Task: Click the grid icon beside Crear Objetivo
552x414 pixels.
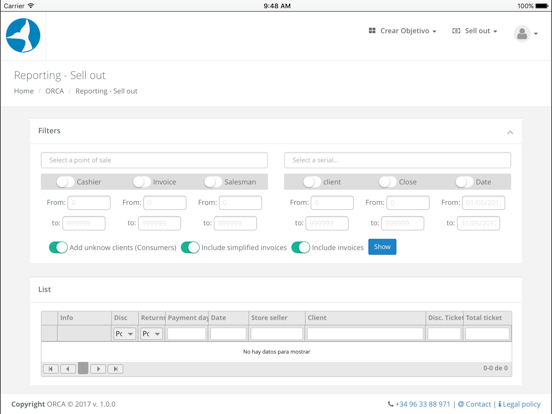Action: coord(372,31)
